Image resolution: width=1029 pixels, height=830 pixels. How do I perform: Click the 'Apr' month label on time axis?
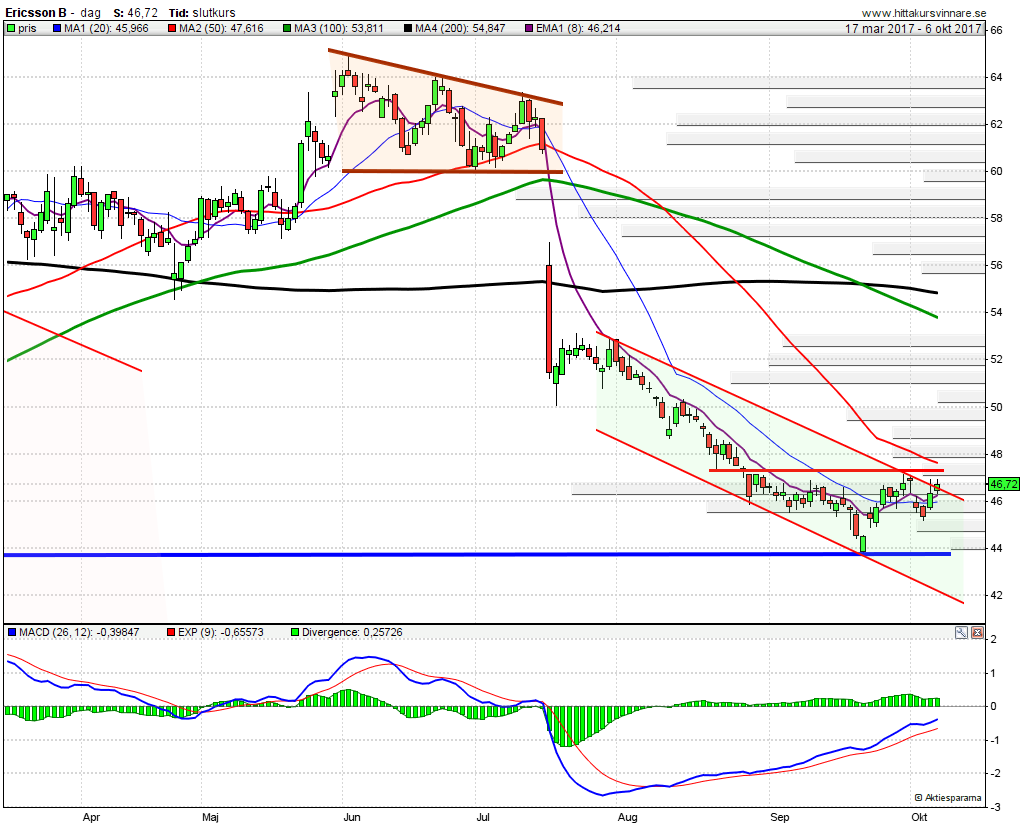(91, 818)
